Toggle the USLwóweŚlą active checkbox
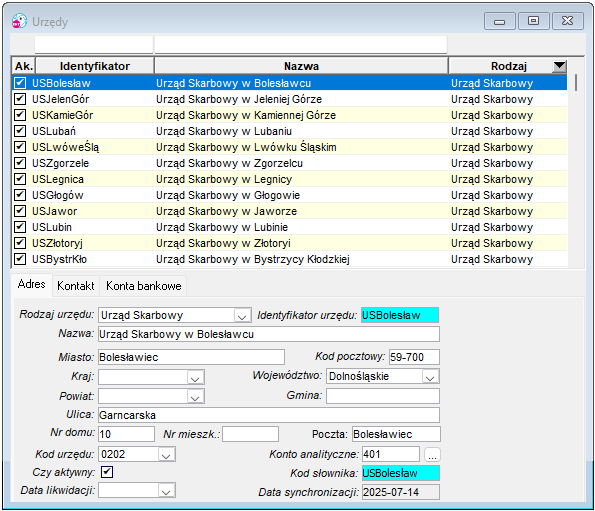 20,147
